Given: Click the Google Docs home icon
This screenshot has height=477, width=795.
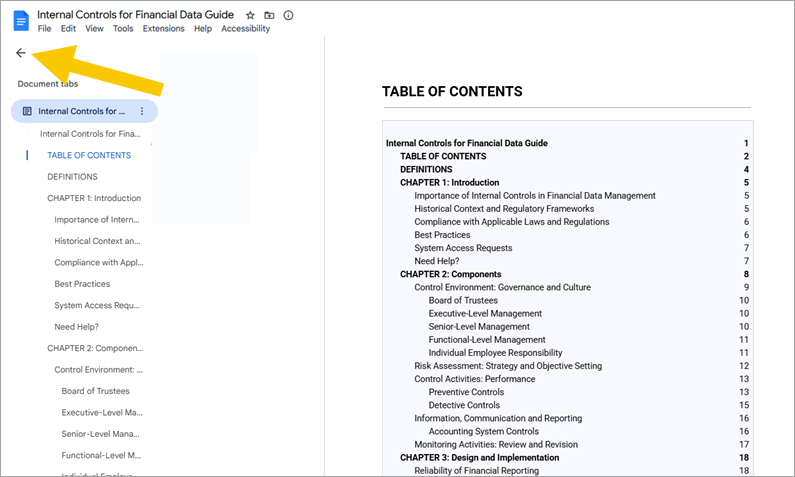Looking at the screenshot, I should [x=20, y=21].
